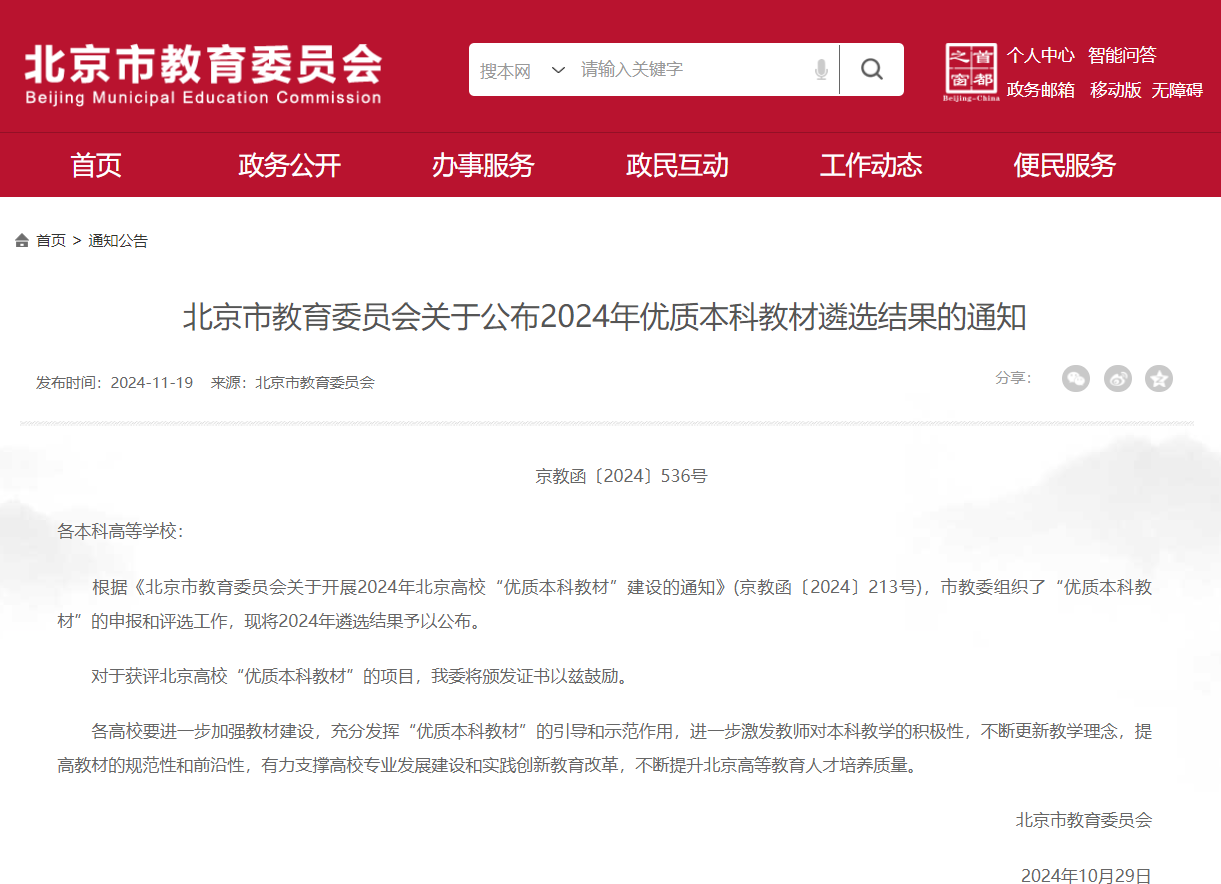Open the 智能问答 link
The image size is (1221, 884).
coord(1122,55)
